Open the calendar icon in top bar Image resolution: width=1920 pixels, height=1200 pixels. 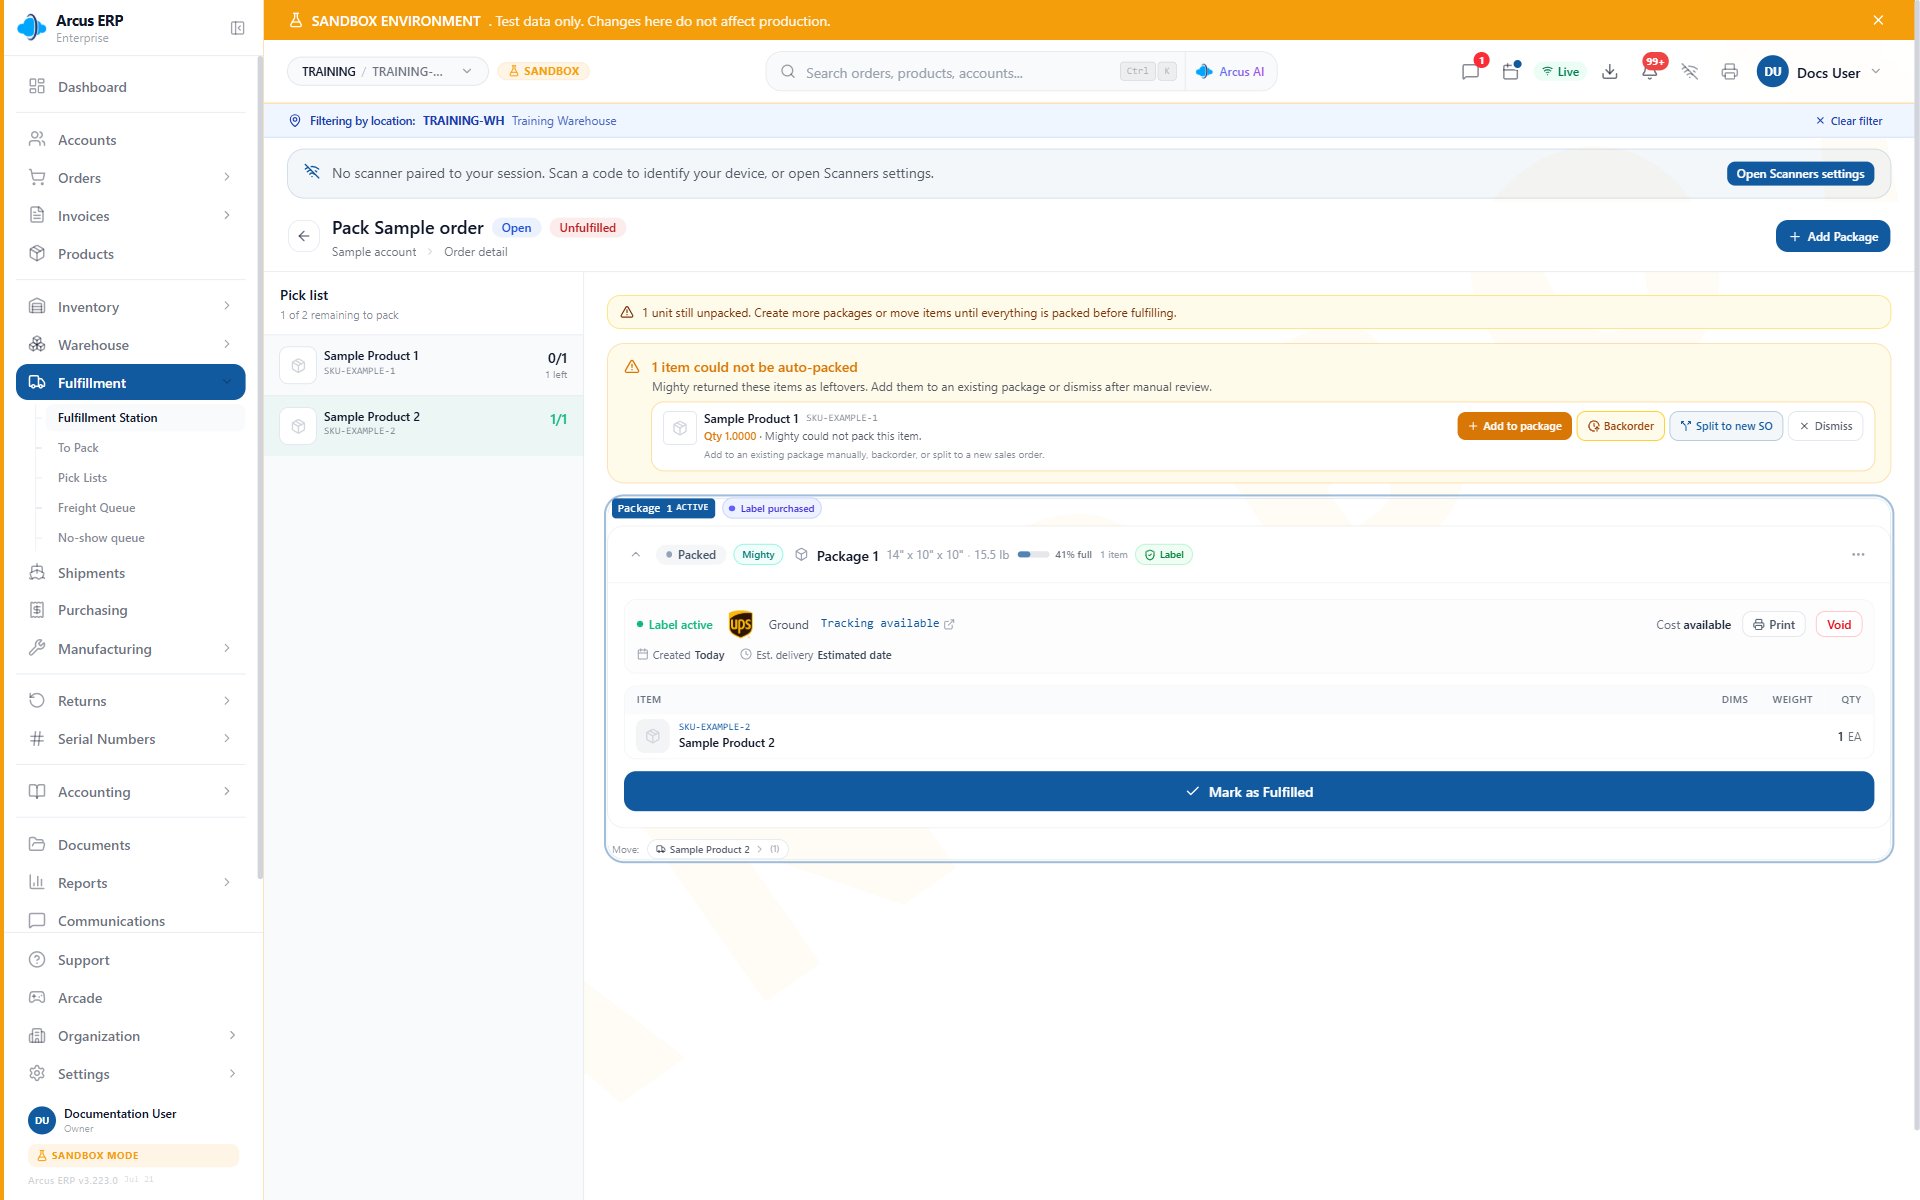coord(1510,72)
